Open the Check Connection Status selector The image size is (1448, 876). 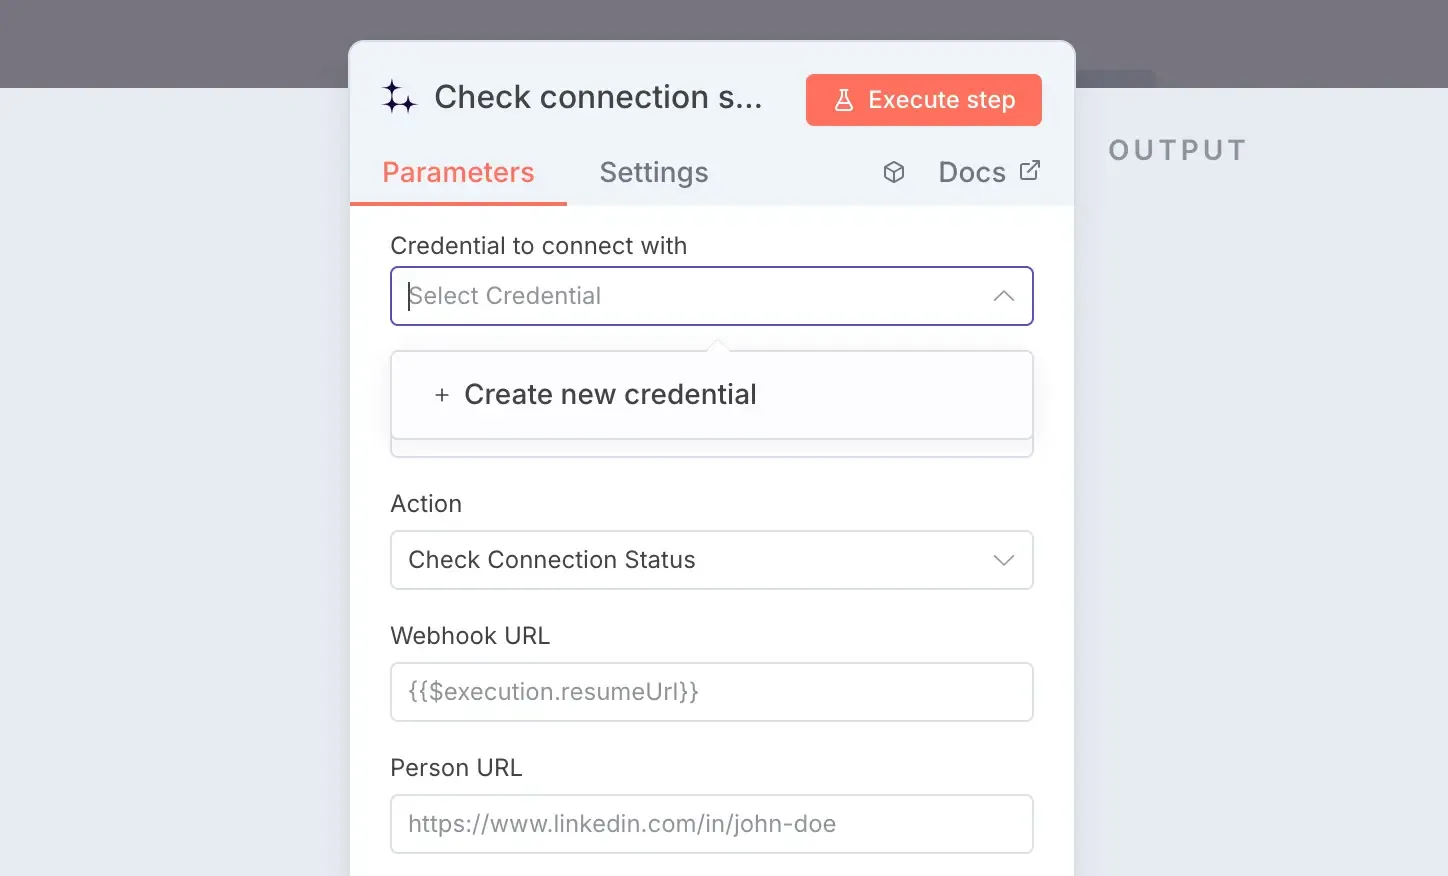[x=712, y=560]
